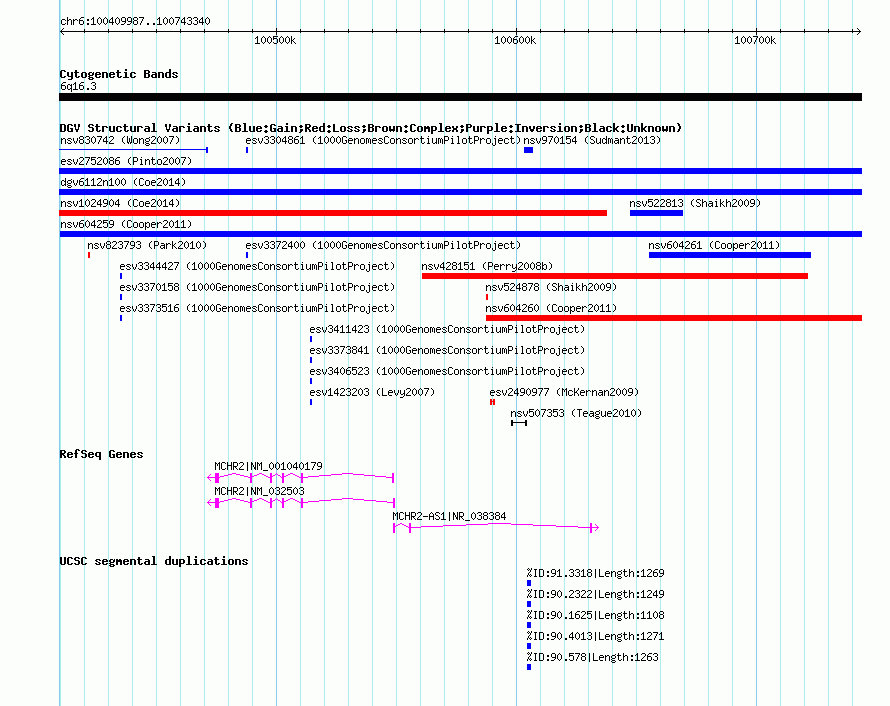Open esv3373516 variant label
The image size is (890, 706).
point(257,308)
